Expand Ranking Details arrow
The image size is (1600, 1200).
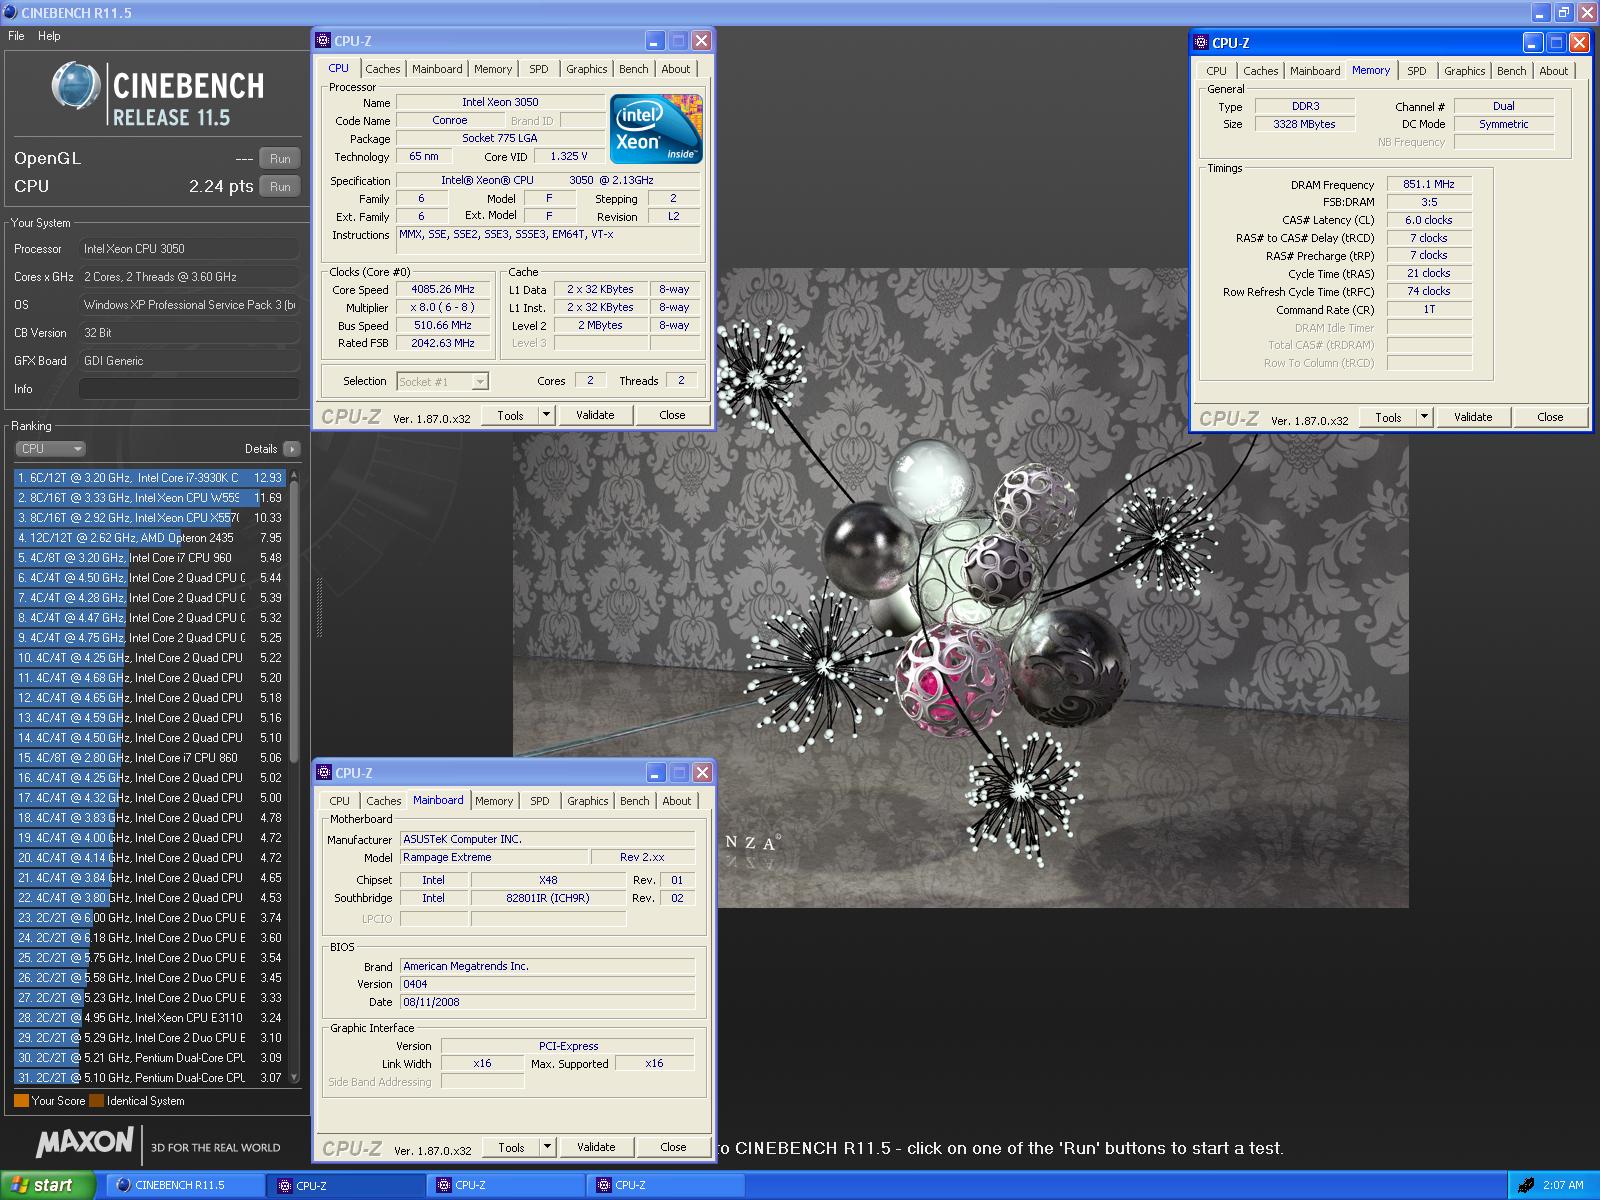tap(291, 449)
